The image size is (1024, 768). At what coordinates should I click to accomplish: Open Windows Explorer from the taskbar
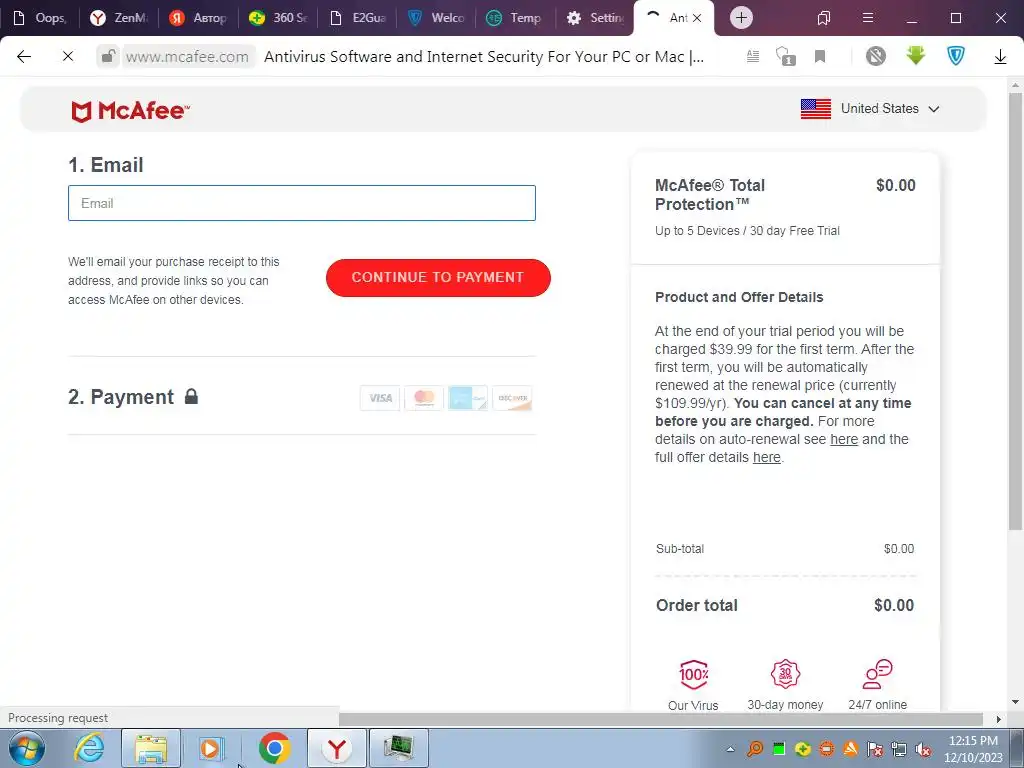(151, 748)
